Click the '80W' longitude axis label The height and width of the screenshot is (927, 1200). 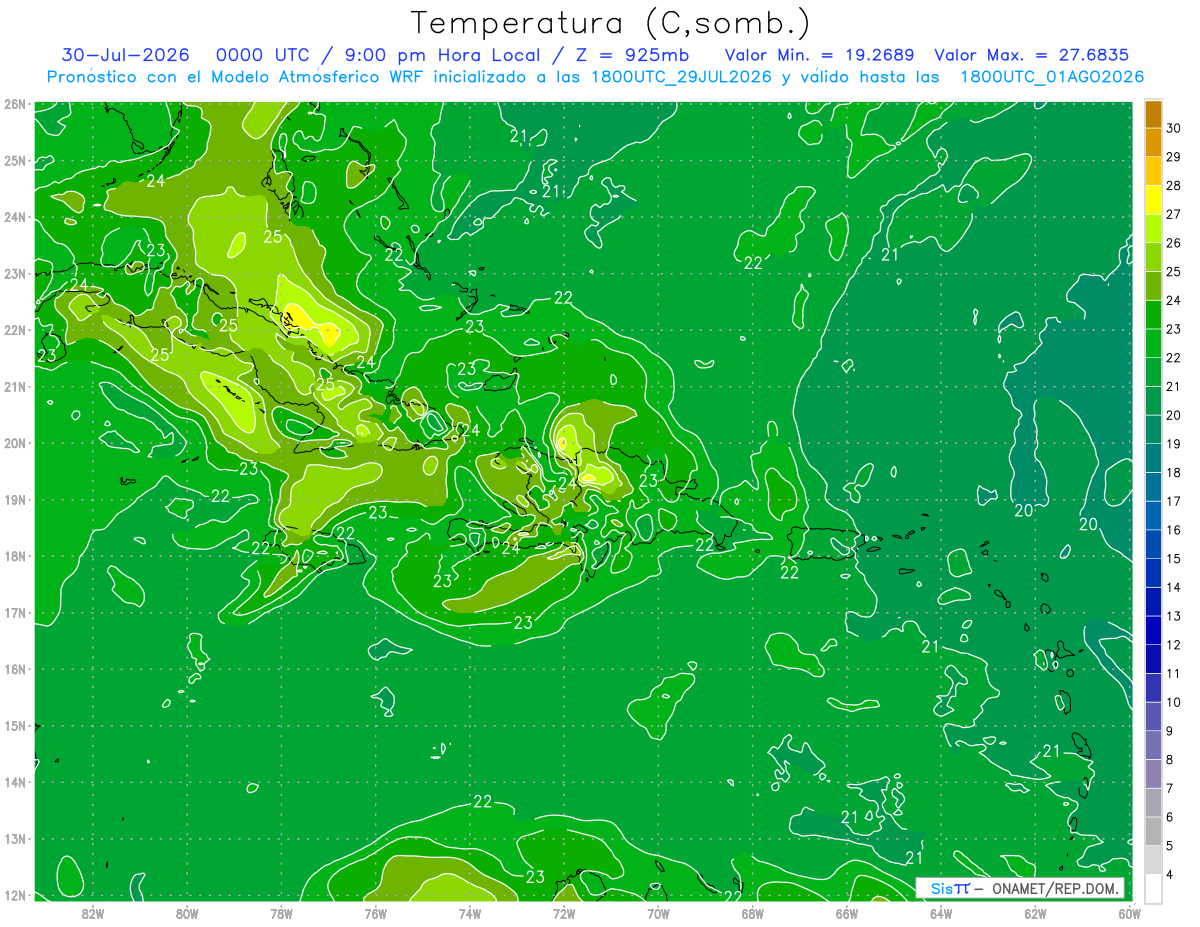tap(186, 913)
